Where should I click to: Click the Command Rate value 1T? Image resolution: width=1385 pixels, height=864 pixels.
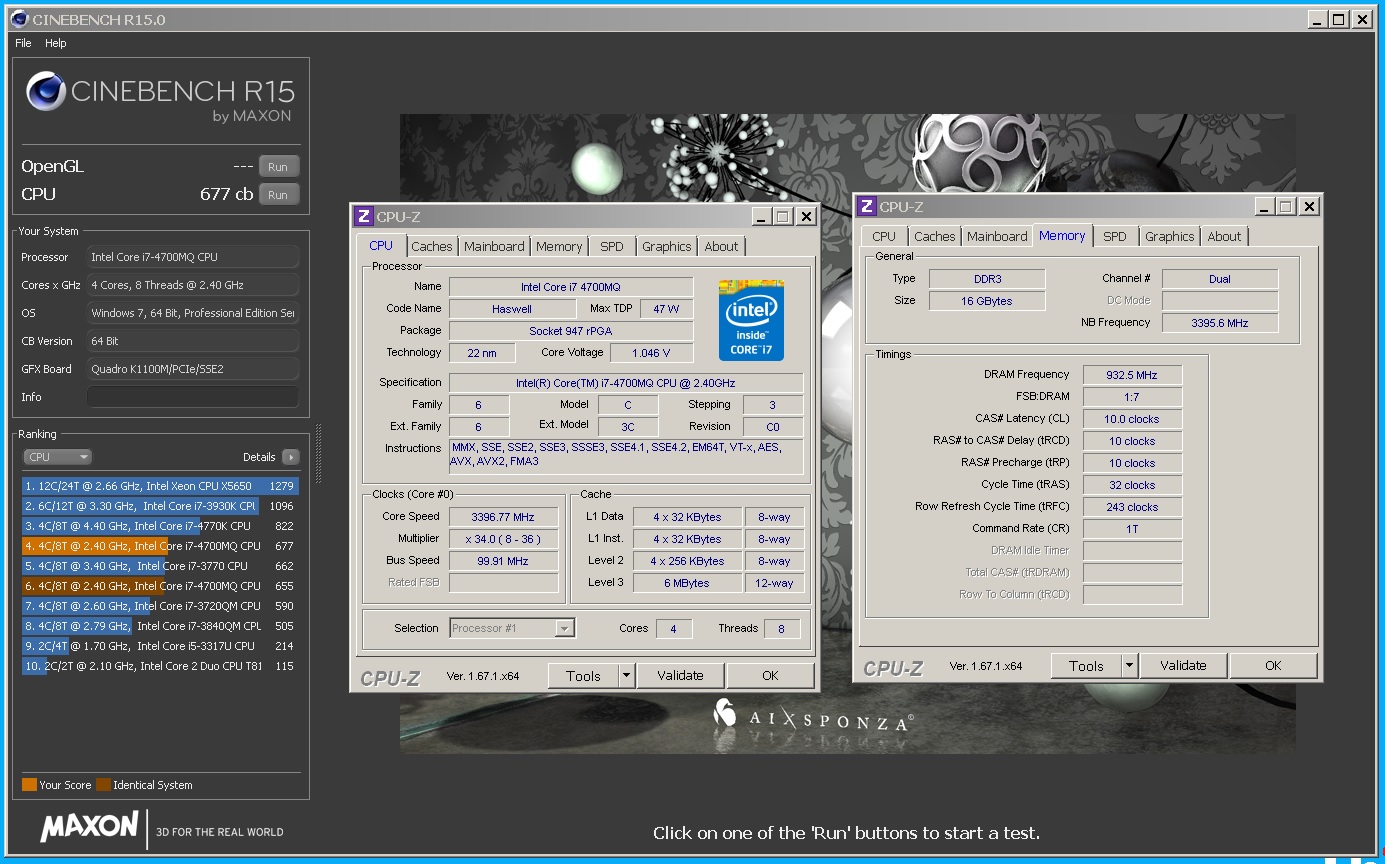(x=1132, y=529)
